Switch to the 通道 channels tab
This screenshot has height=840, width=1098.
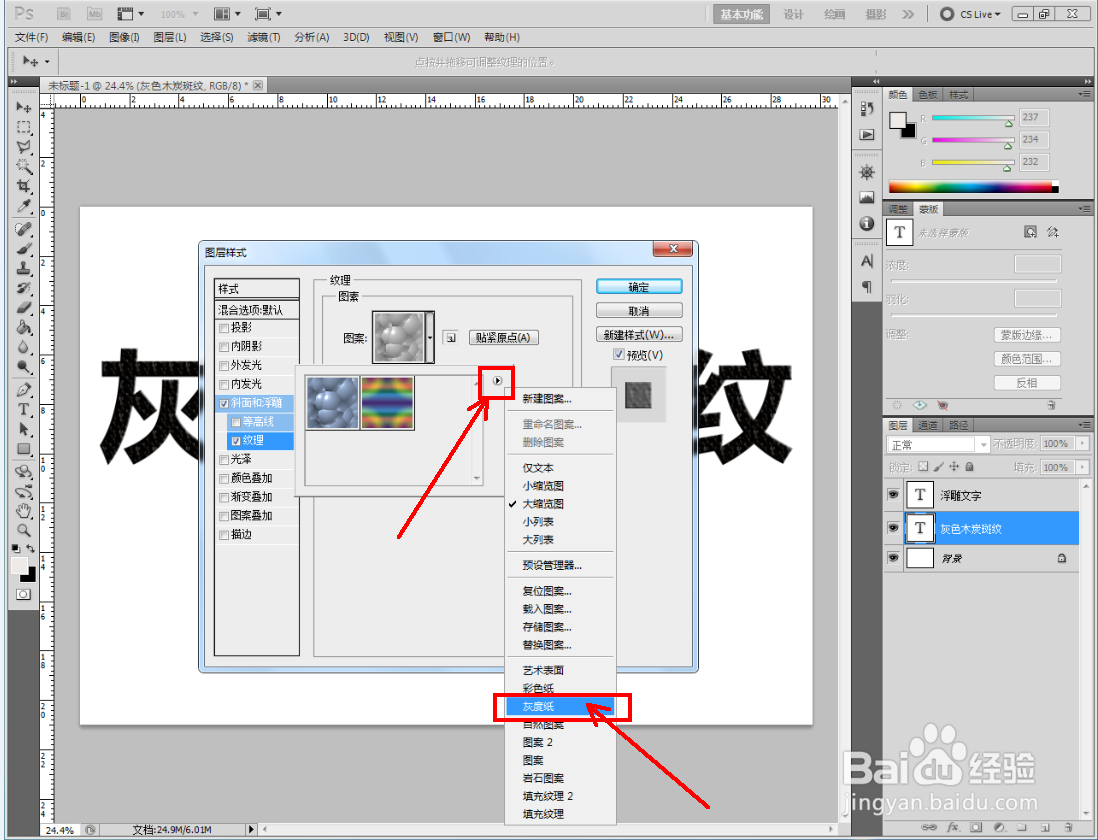(x=928, y=425)
